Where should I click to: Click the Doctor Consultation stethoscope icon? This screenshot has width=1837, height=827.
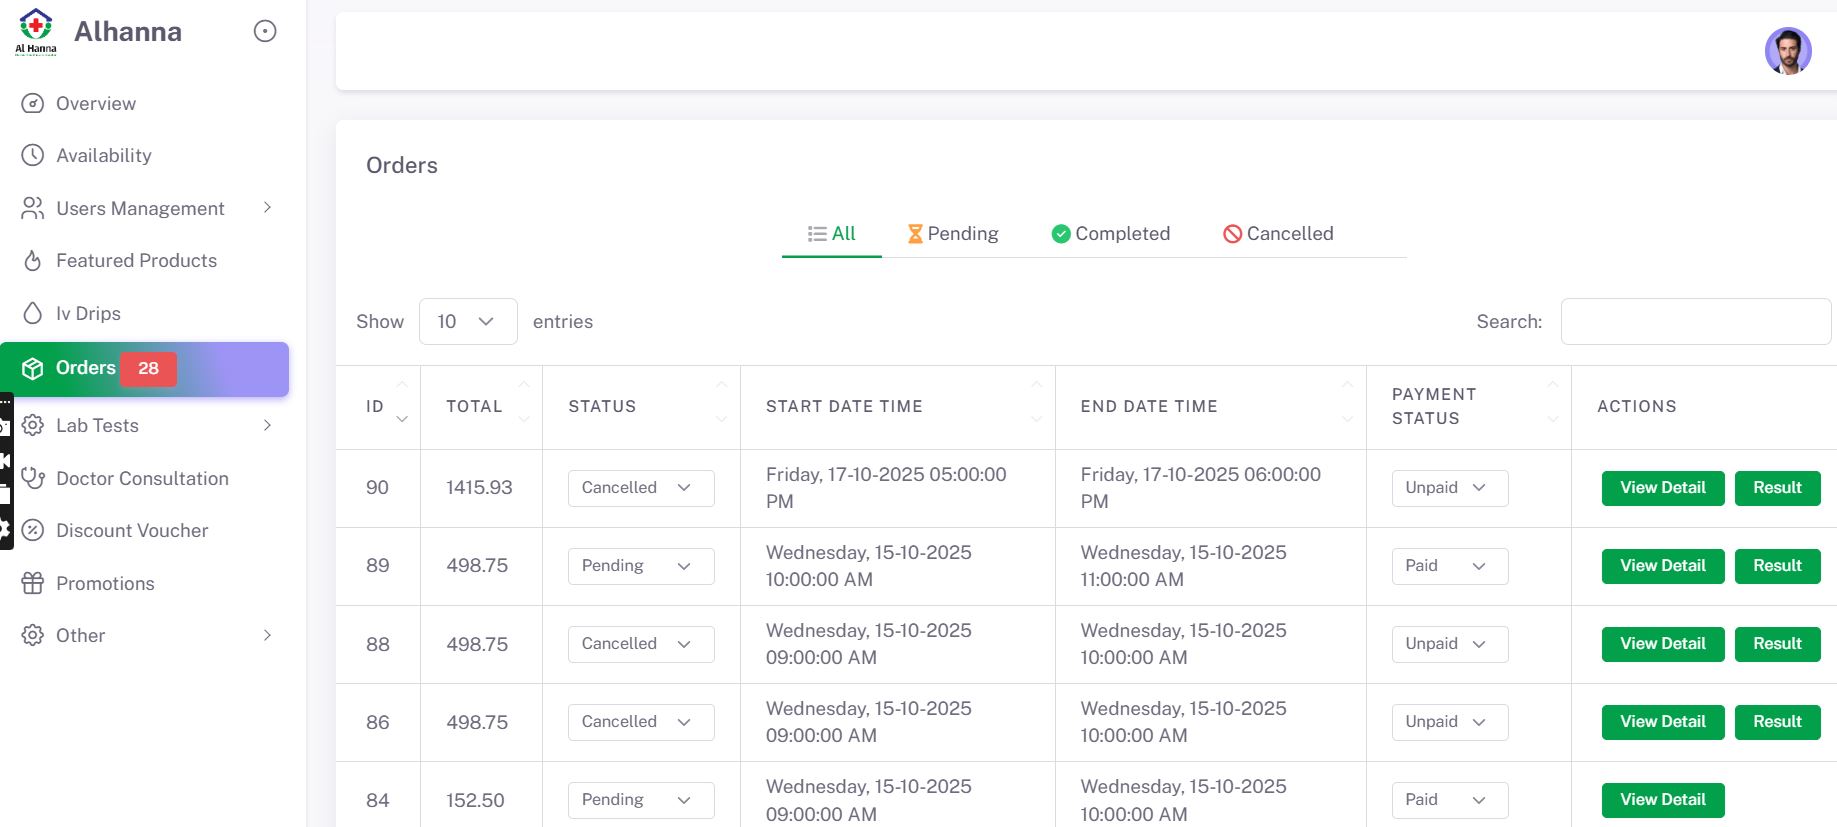(x=33, y=478)
